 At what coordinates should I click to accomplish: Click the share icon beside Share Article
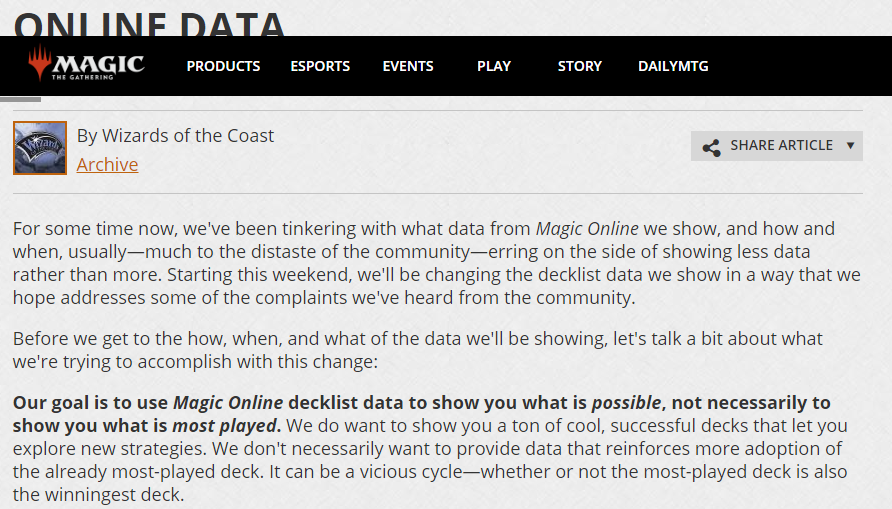point(711,147)
